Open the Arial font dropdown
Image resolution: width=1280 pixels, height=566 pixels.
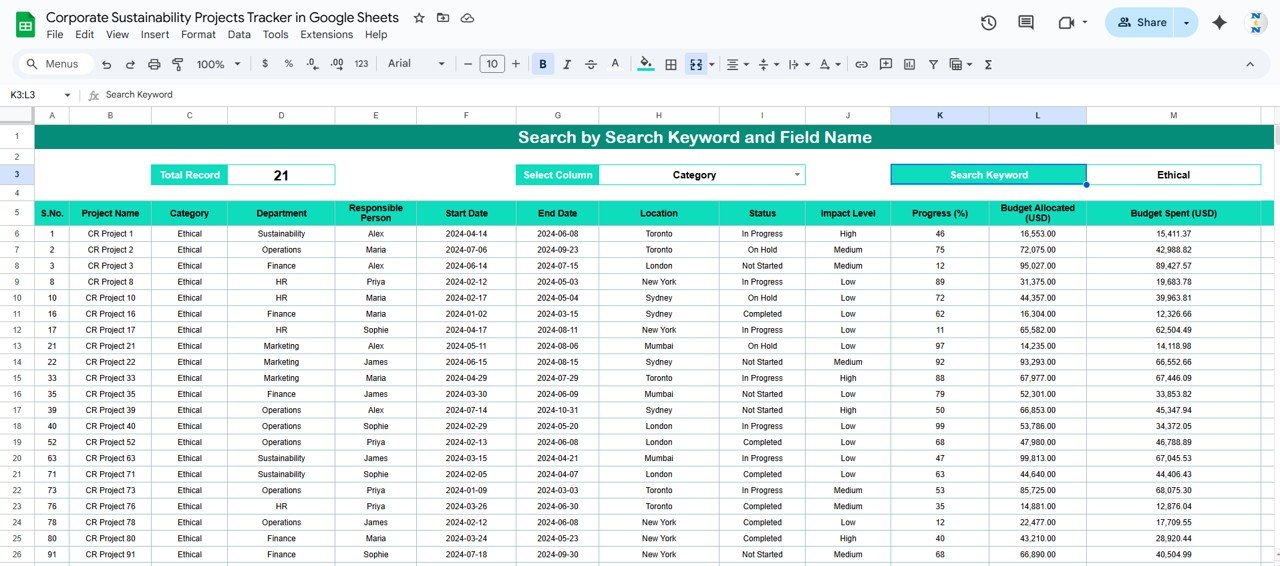click(416, 64)
